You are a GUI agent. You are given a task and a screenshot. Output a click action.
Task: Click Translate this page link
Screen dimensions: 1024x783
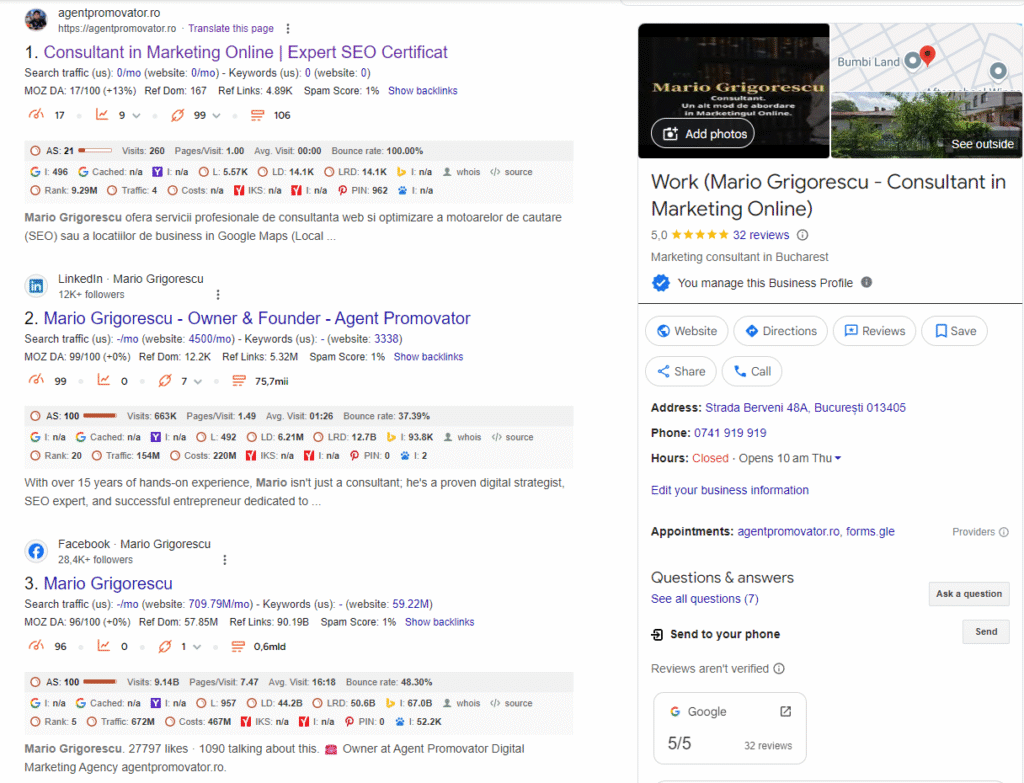pos(231,29)
